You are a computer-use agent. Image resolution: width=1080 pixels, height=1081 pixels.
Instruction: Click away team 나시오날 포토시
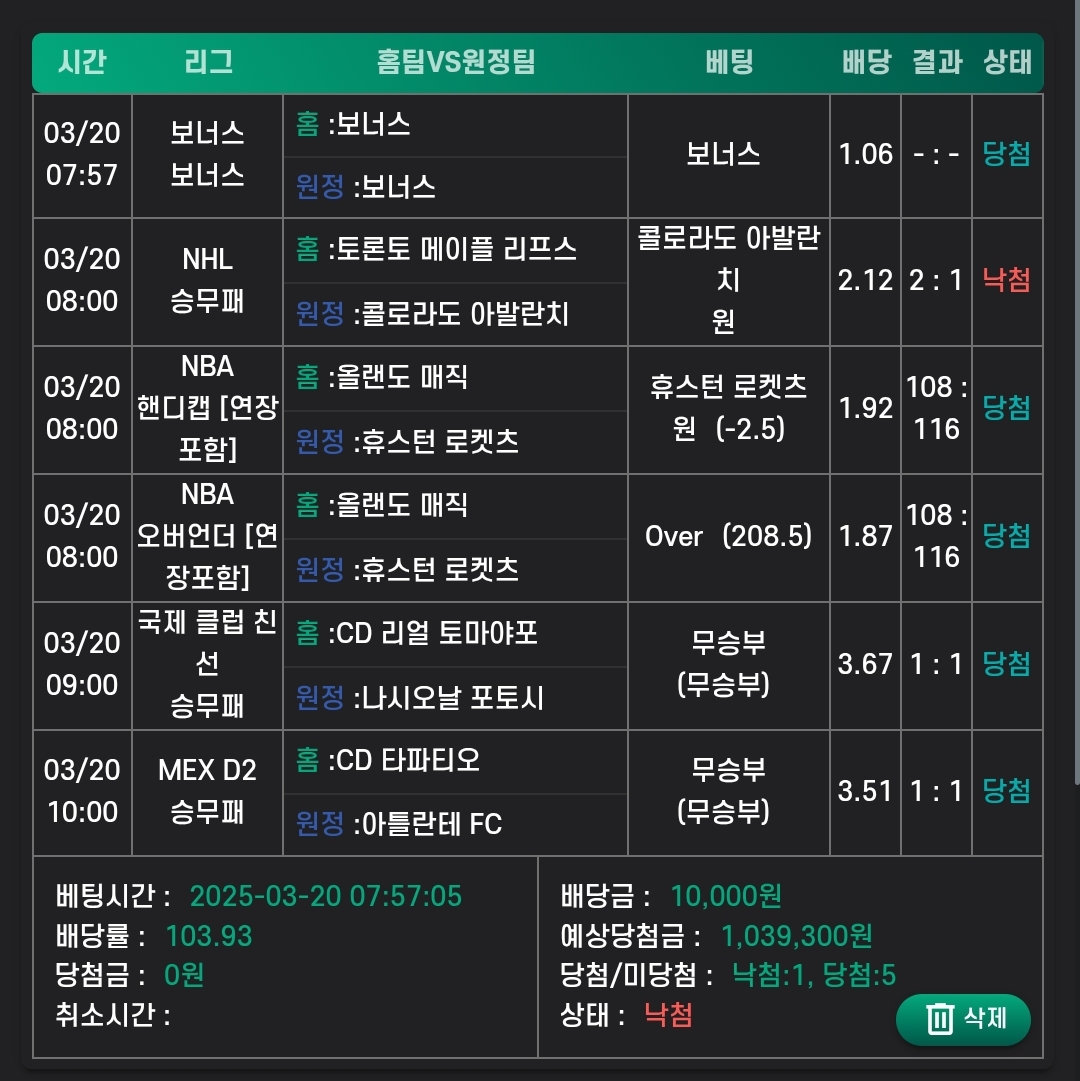[448, 697]
